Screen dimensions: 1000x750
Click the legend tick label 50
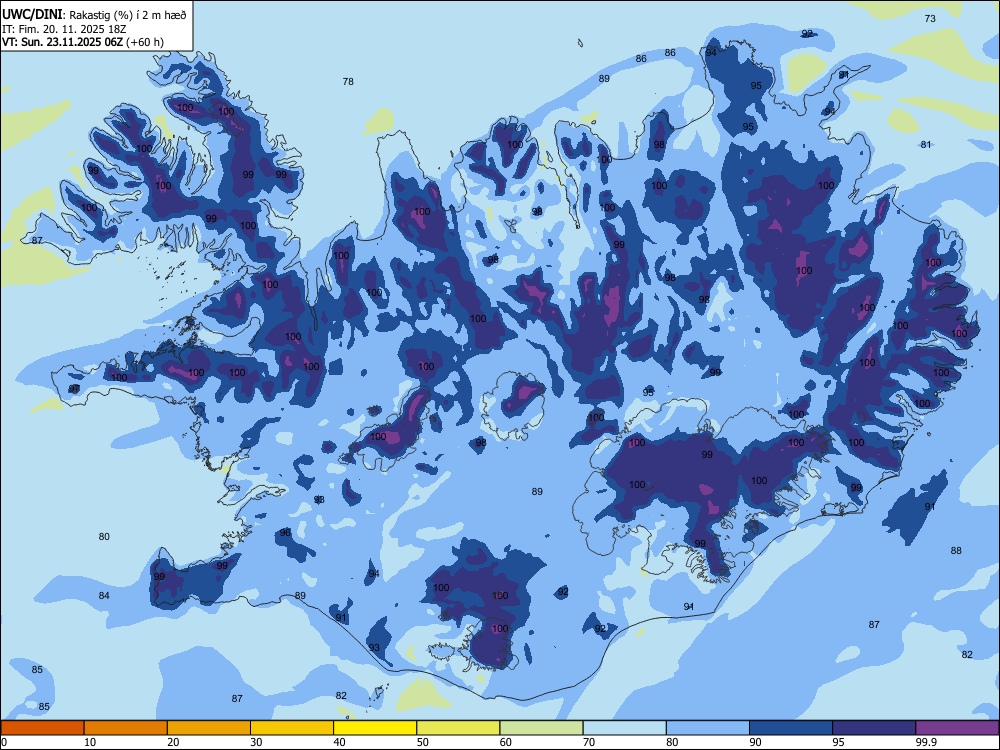pos(423,742)
